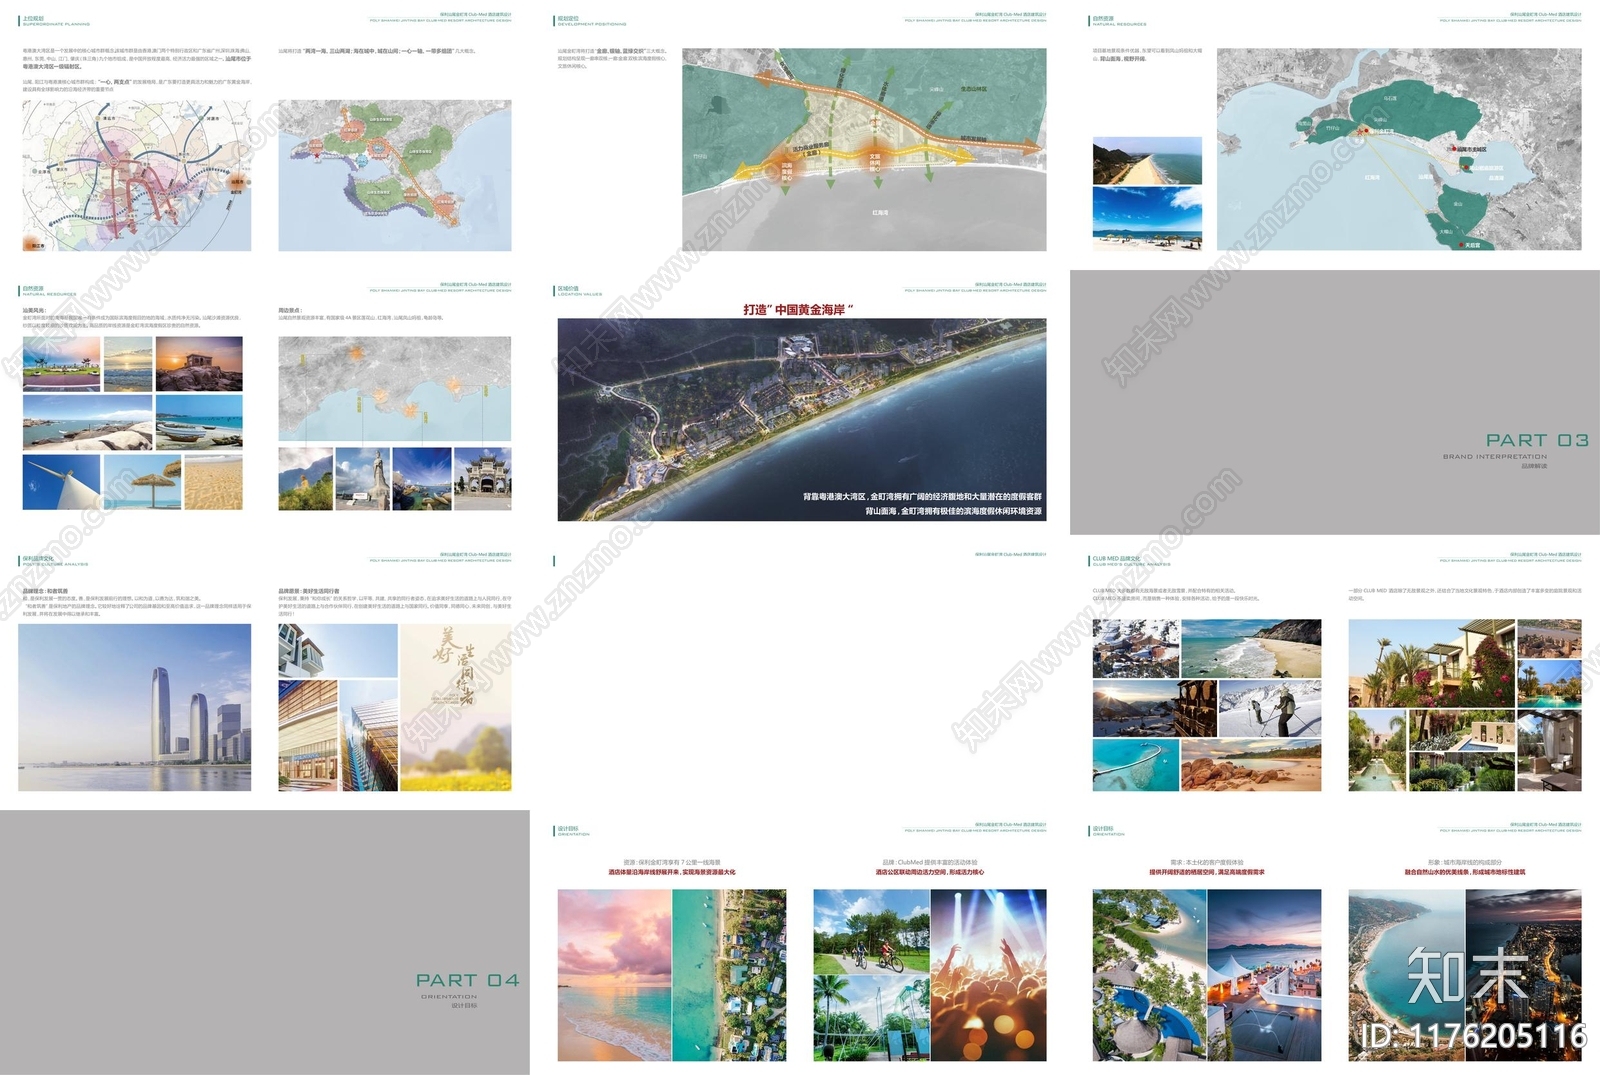Click the PART 04 section title
This screenshot has width=1600, height=1075.
(x=467, y=980)
